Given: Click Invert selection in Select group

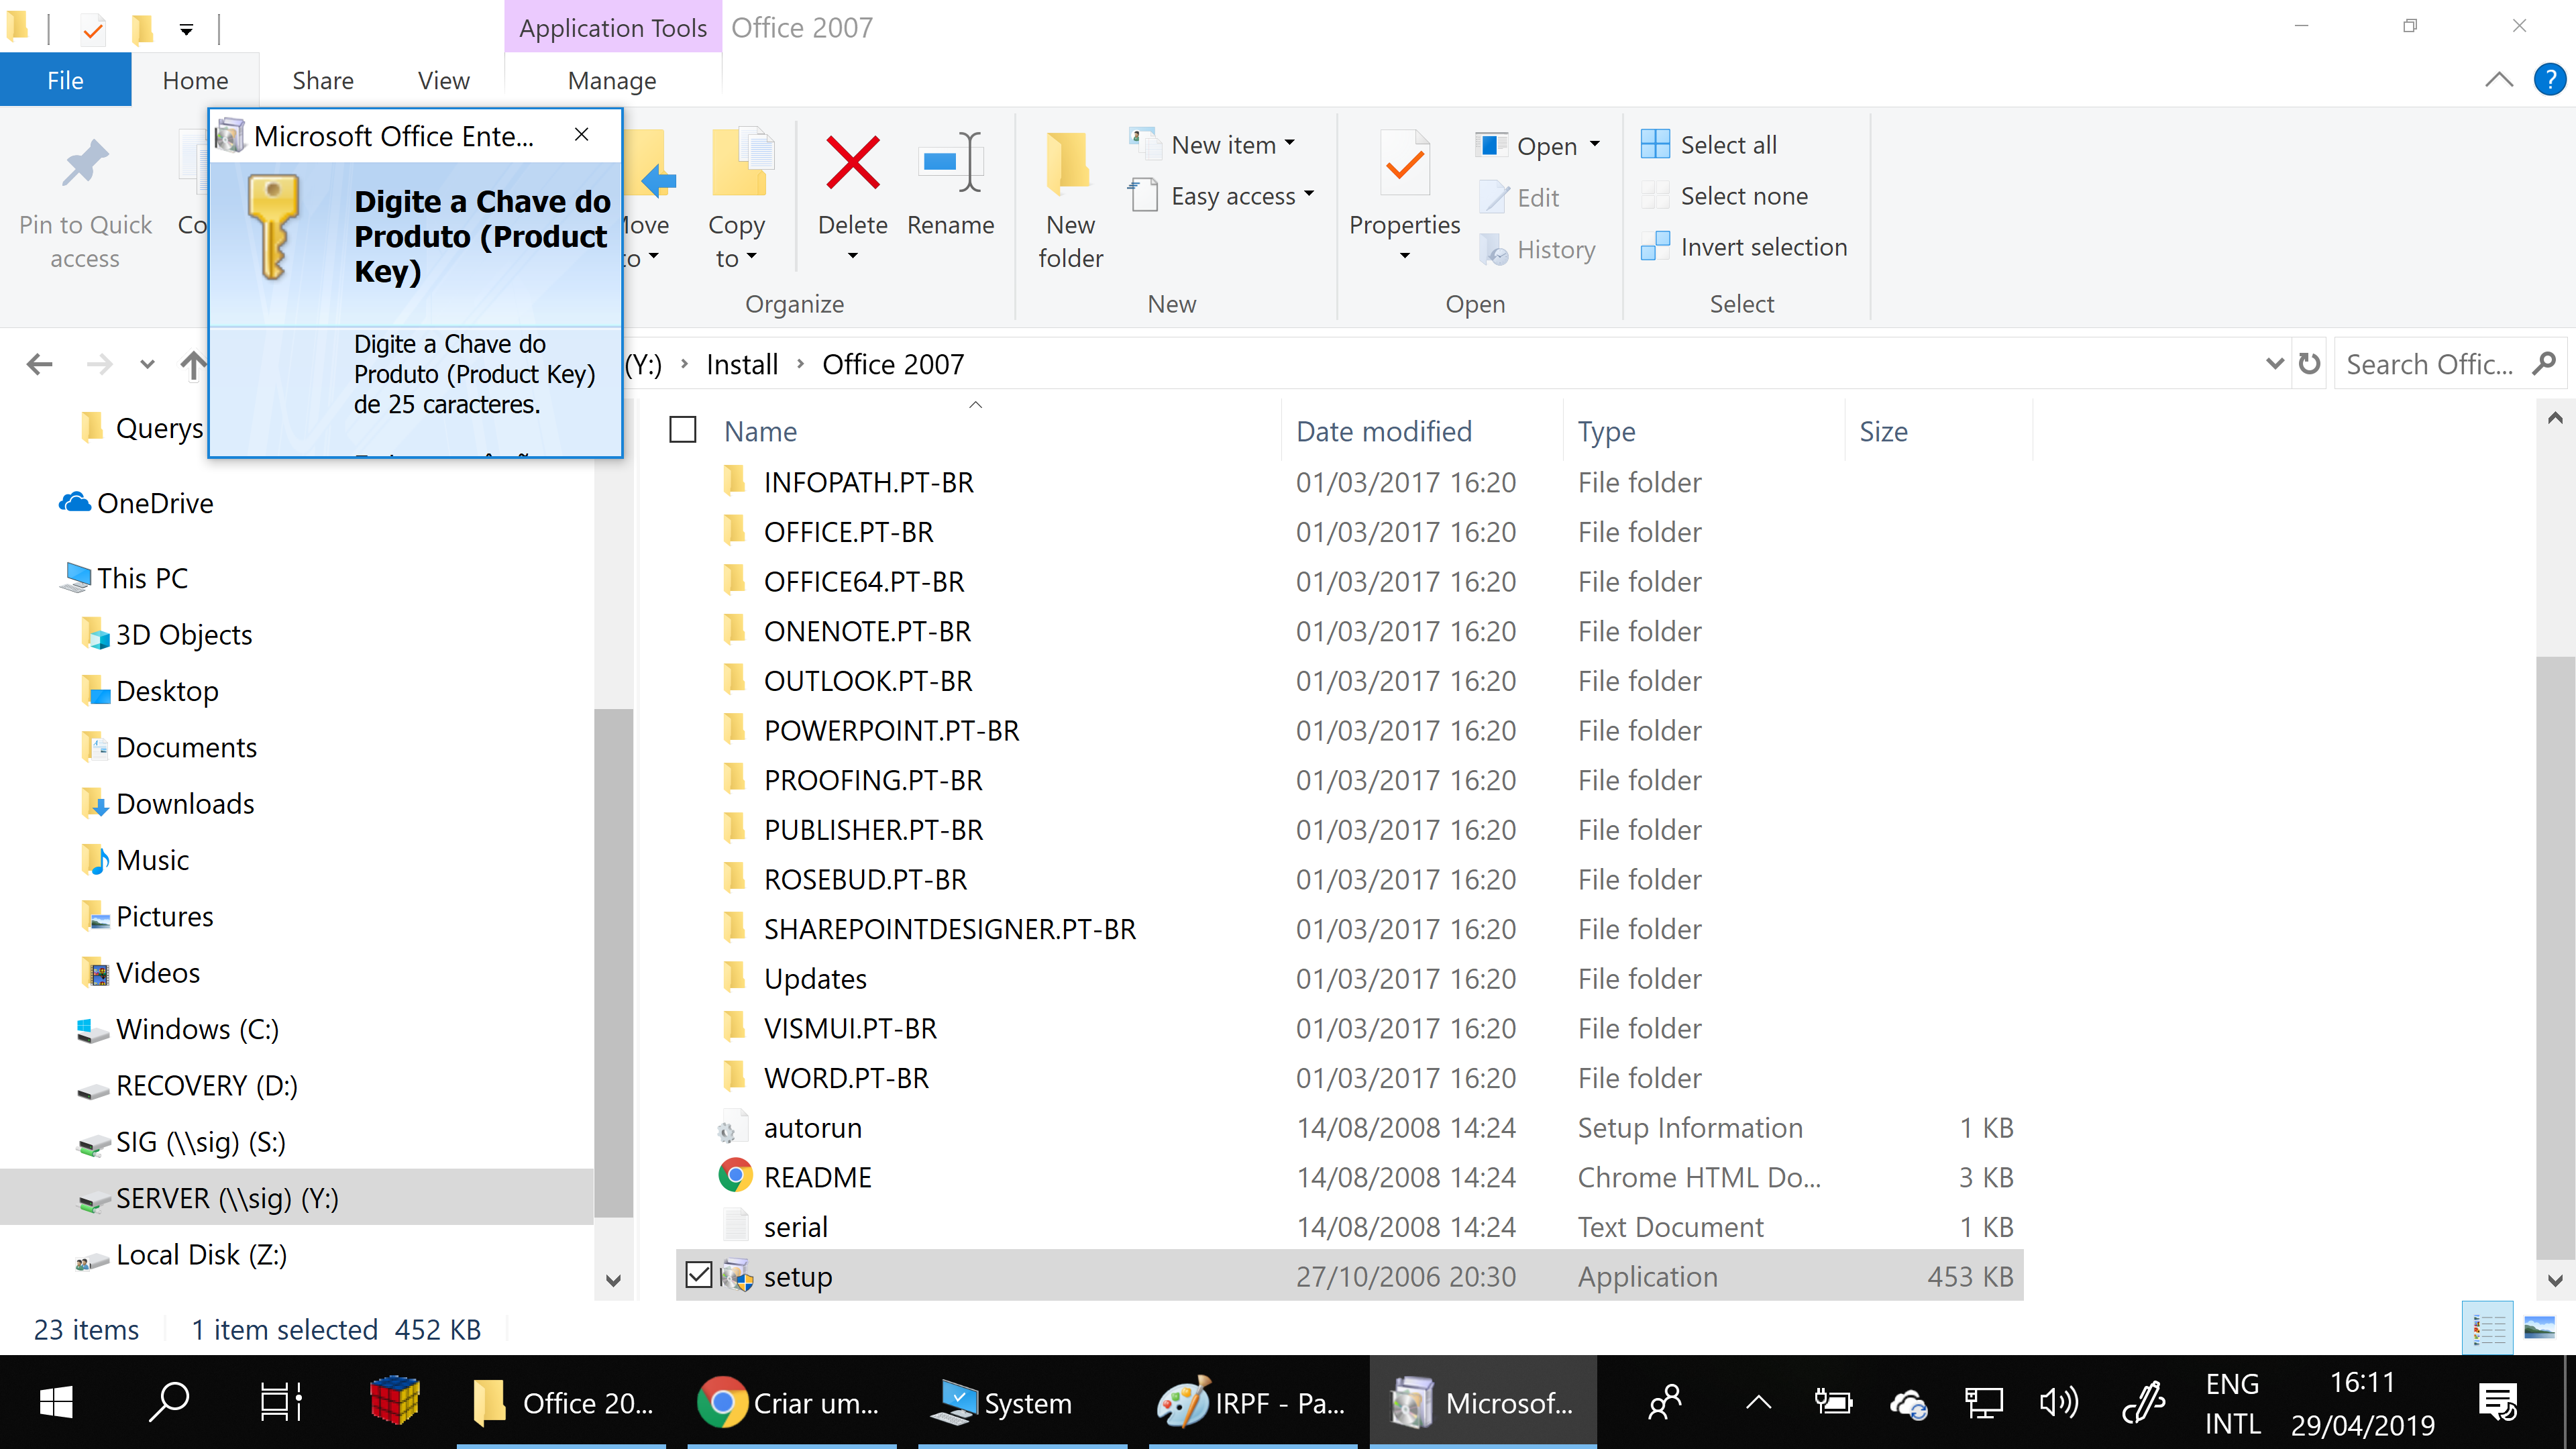Looking at the screenshot, I should (1762, 247).
